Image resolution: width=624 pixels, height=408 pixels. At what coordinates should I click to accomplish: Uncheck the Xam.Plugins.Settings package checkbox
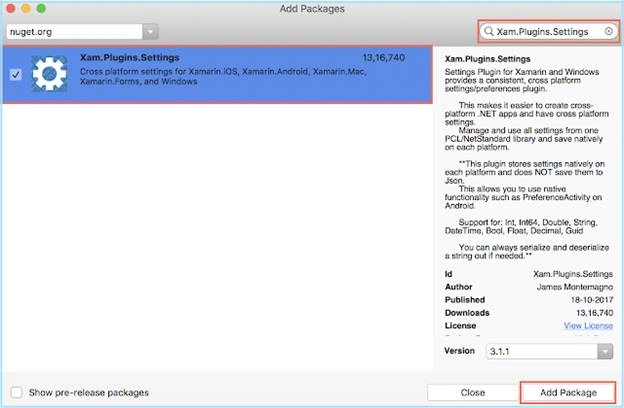tap(16, 74)
